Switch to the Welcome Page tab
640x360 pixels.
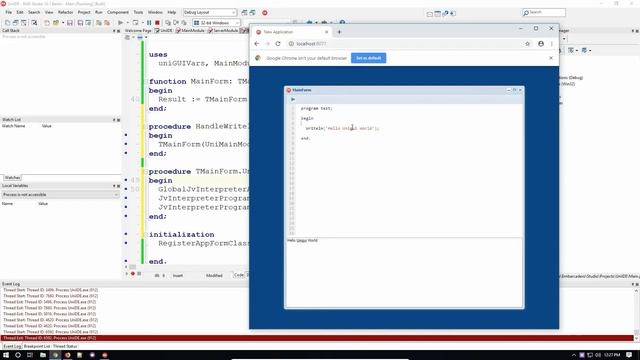(x=138, y=31)
